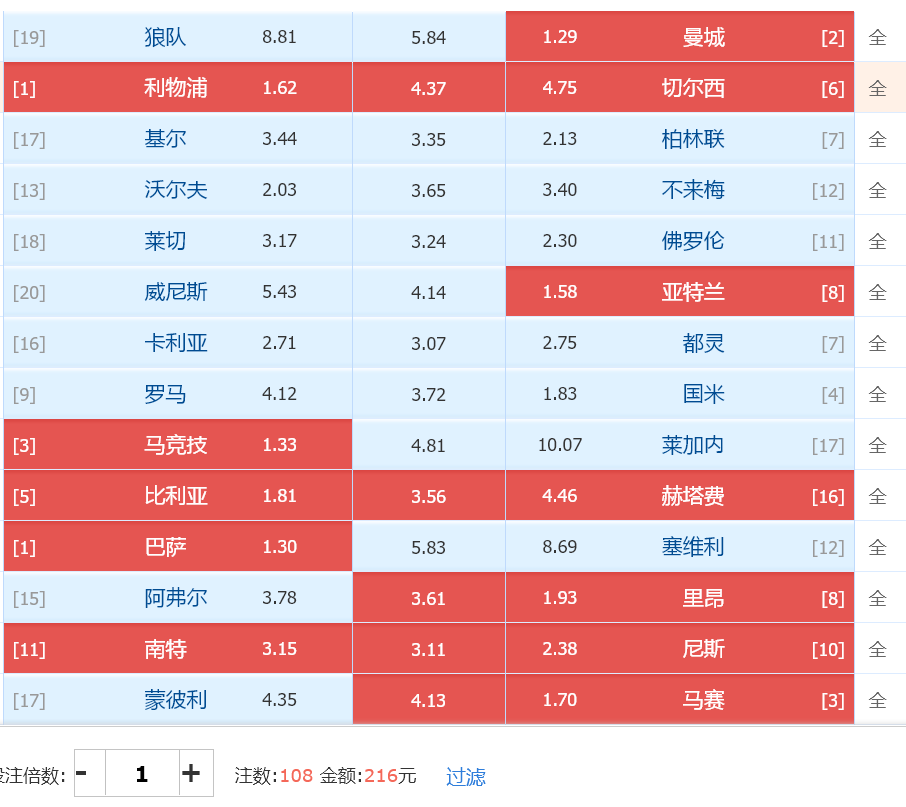
Task: Deselect home win 3.15 for 南特
Action: (178, 649)
